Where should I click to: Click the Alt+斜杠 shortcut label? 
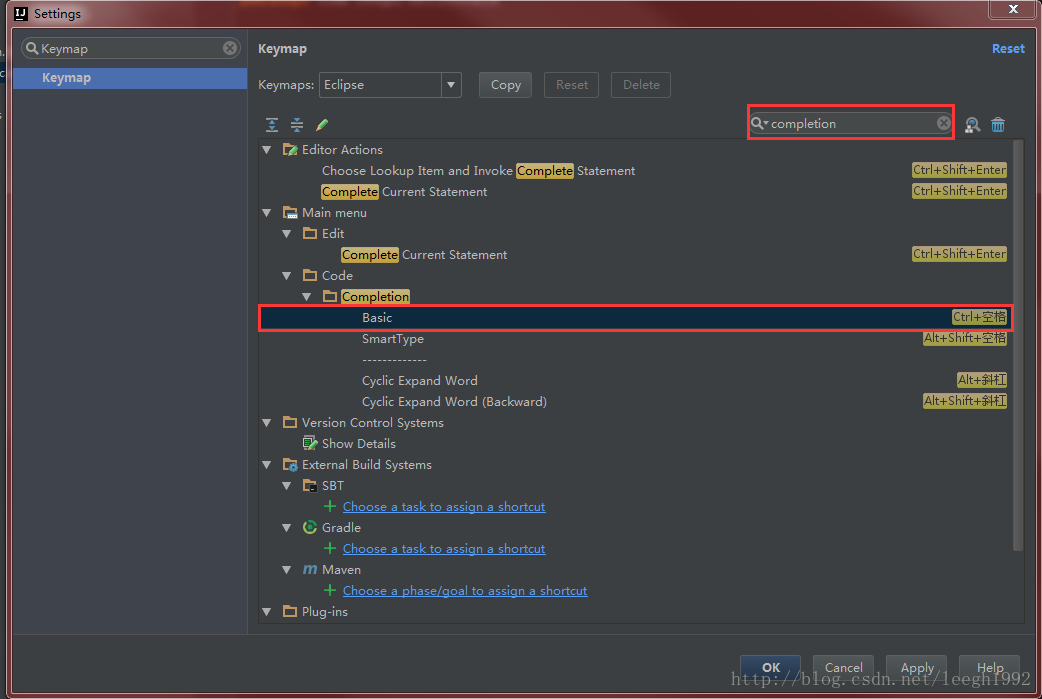[982, 380]
